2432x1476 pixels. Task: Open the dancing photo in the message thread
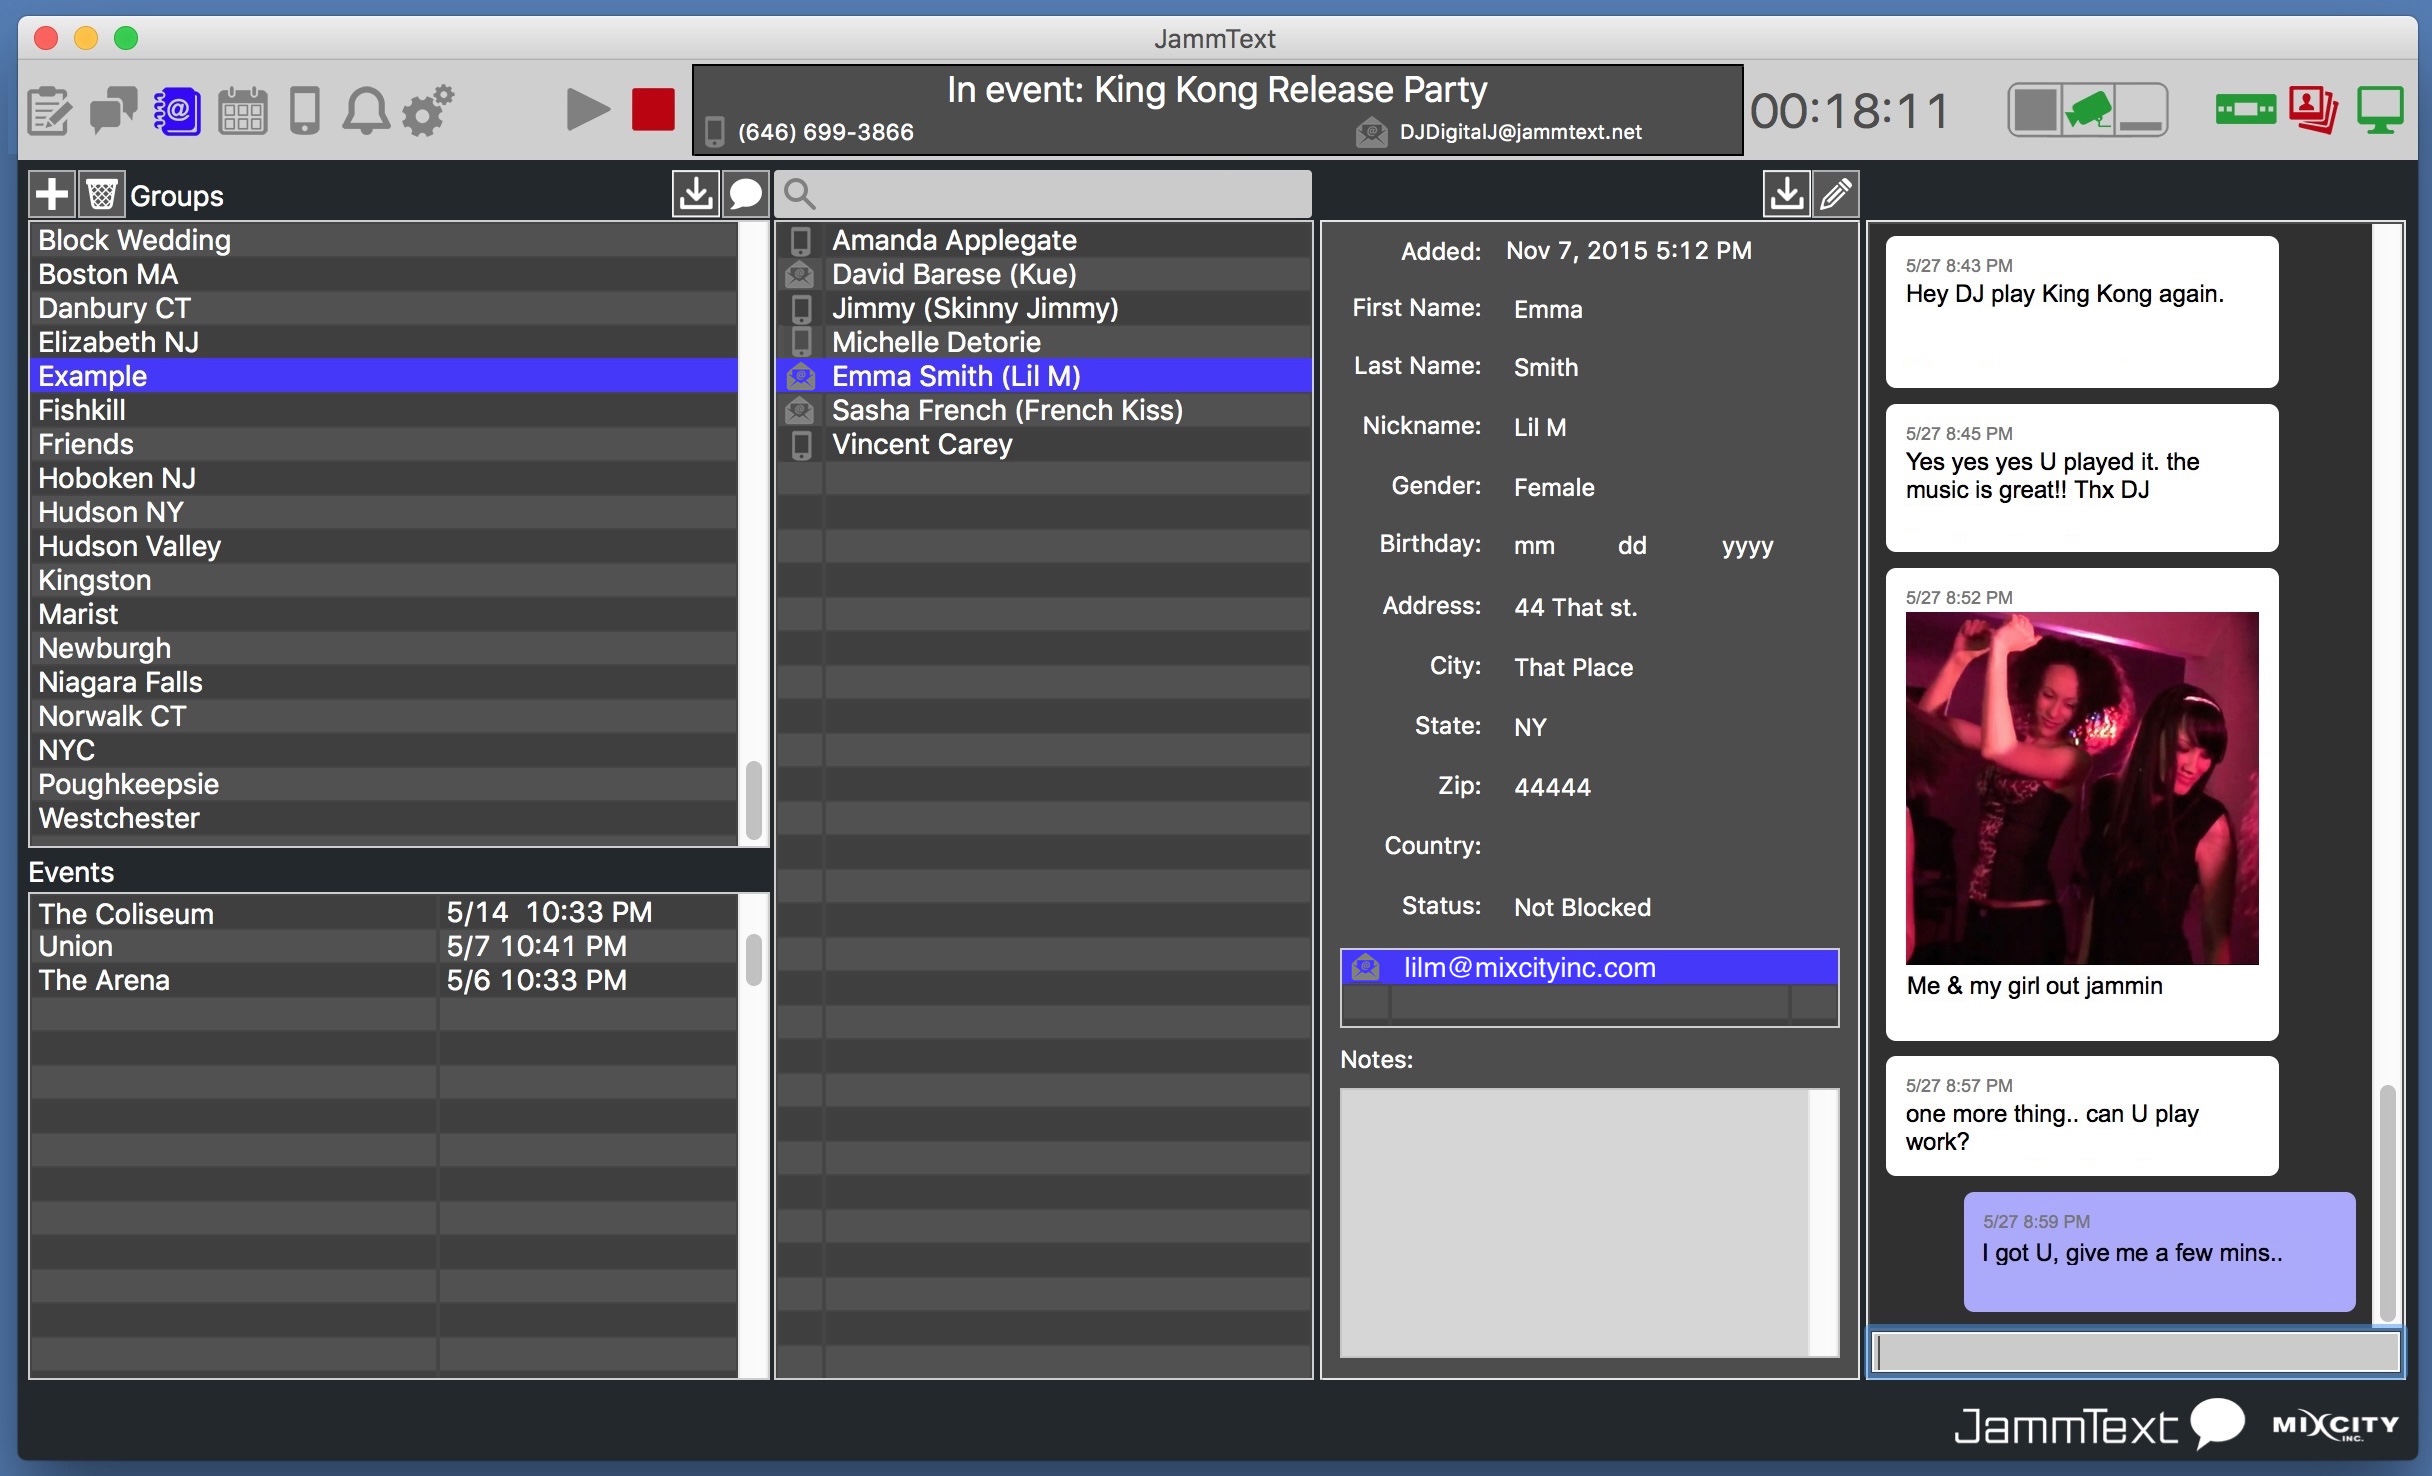click(2082, 788)
